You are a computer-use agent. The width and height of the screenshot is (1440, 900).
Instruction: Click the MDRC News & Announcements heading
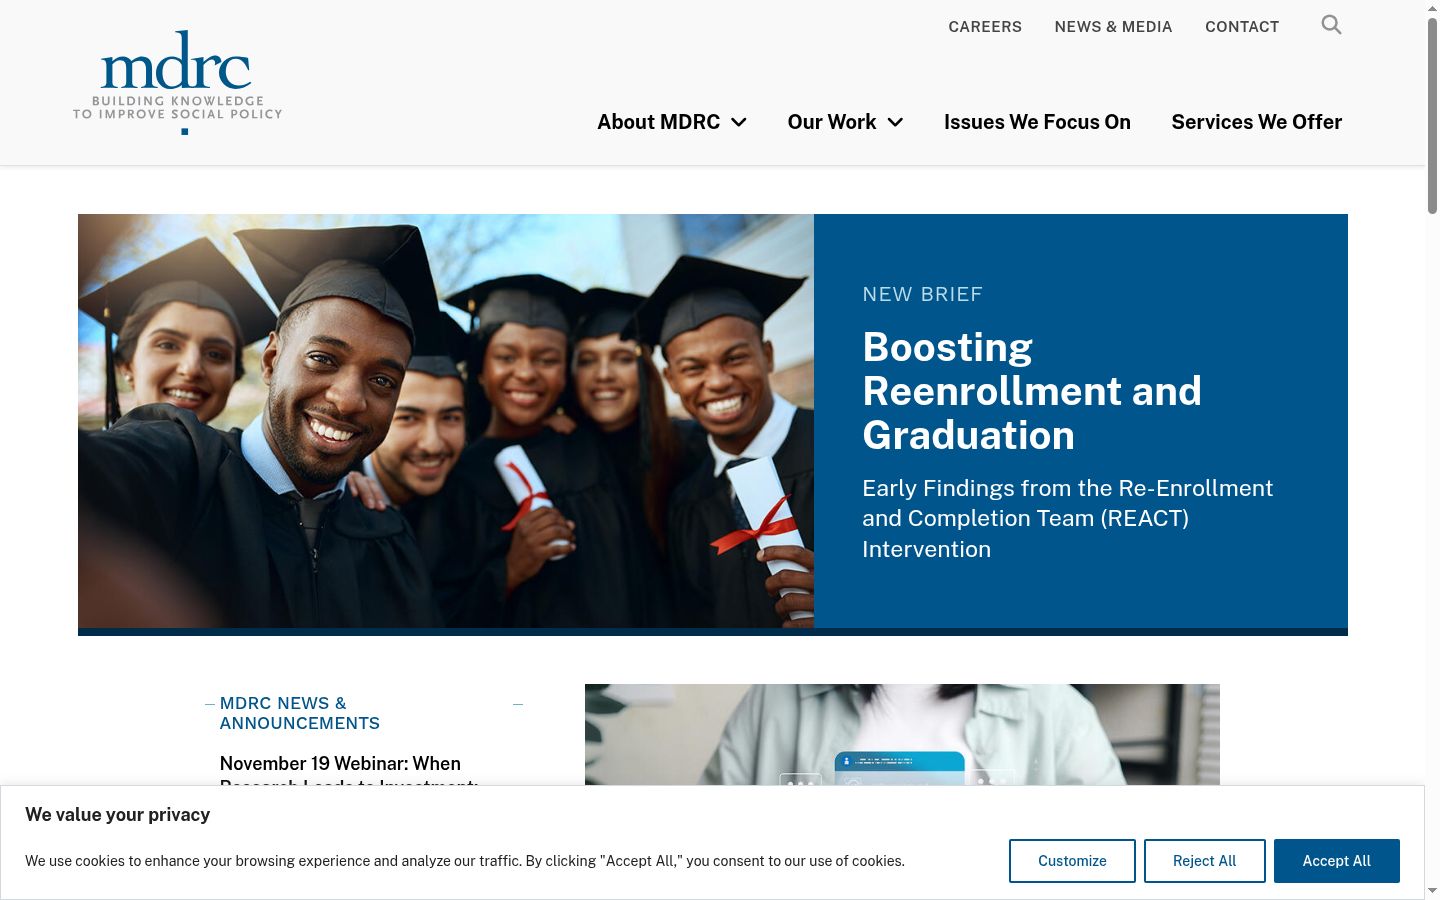pyautogui.click(x=300, y=713)
